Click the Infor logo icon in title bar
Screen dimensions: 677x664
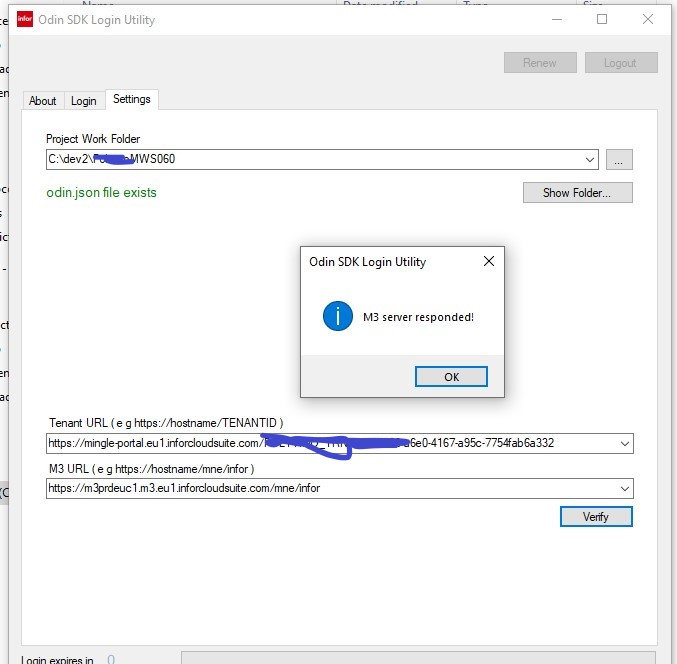point(25,19)
